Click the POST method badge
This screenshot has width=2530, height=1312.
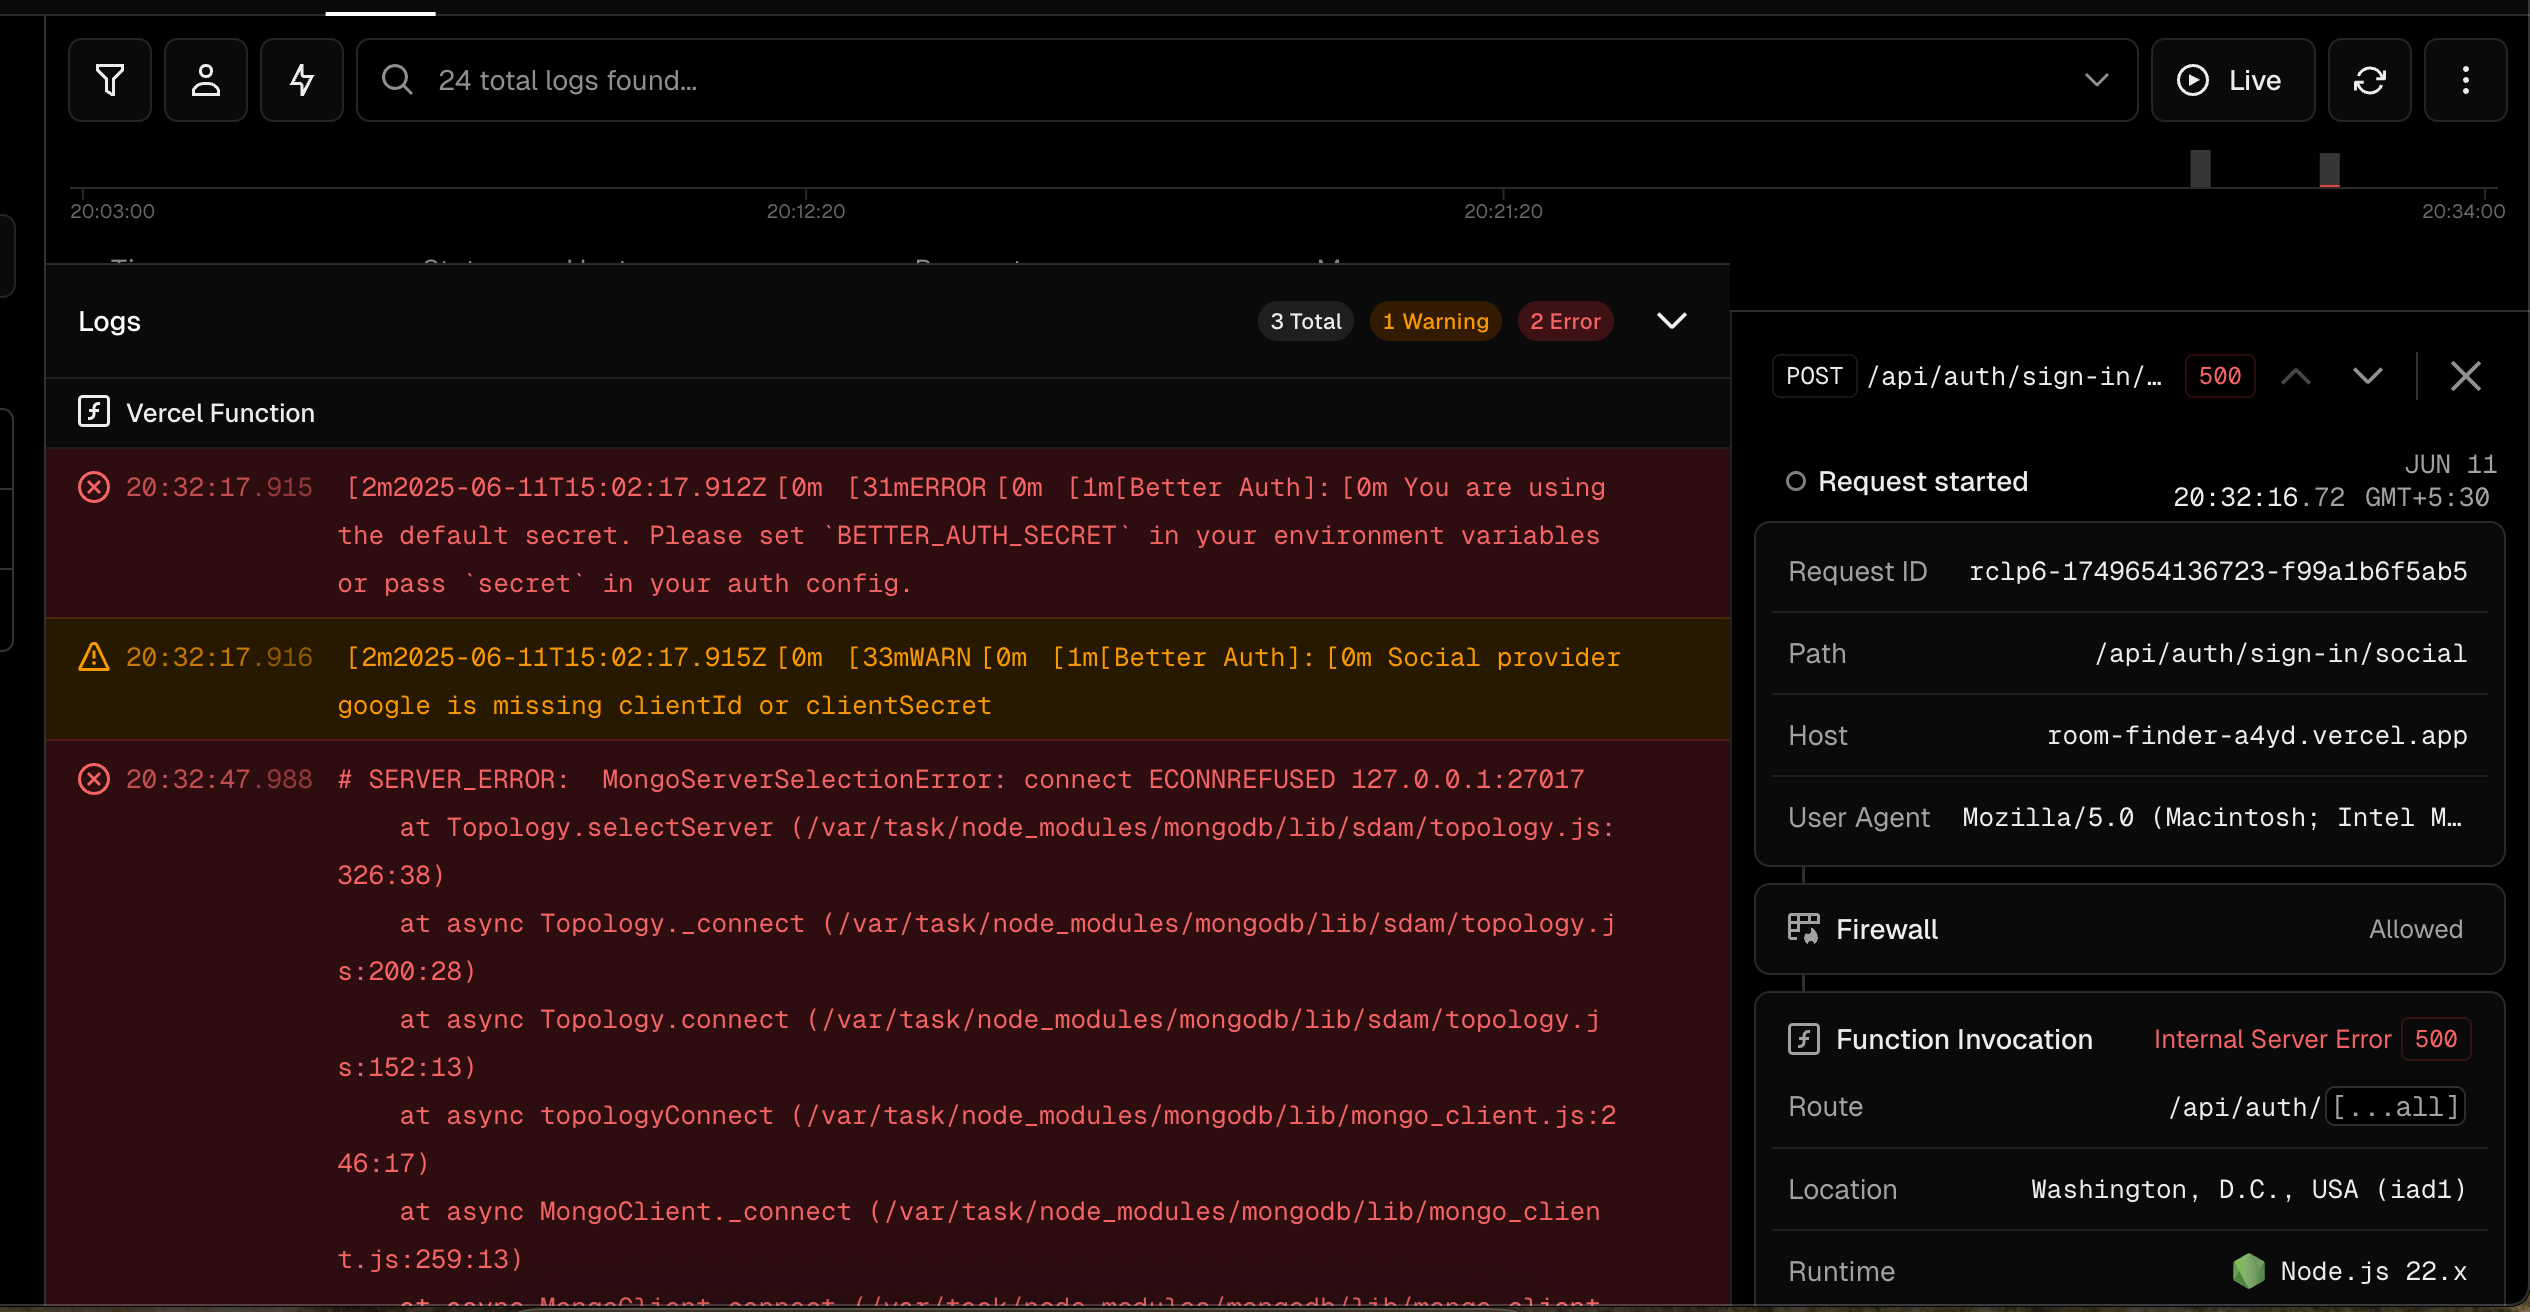pyautogui.click(x=1815, y=376)
